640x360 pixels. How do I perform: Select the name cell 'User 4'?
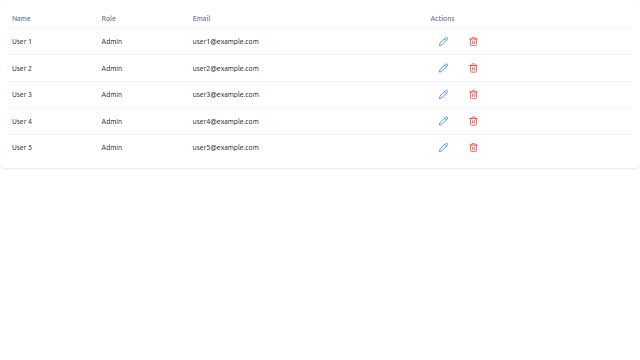point(22,121)
